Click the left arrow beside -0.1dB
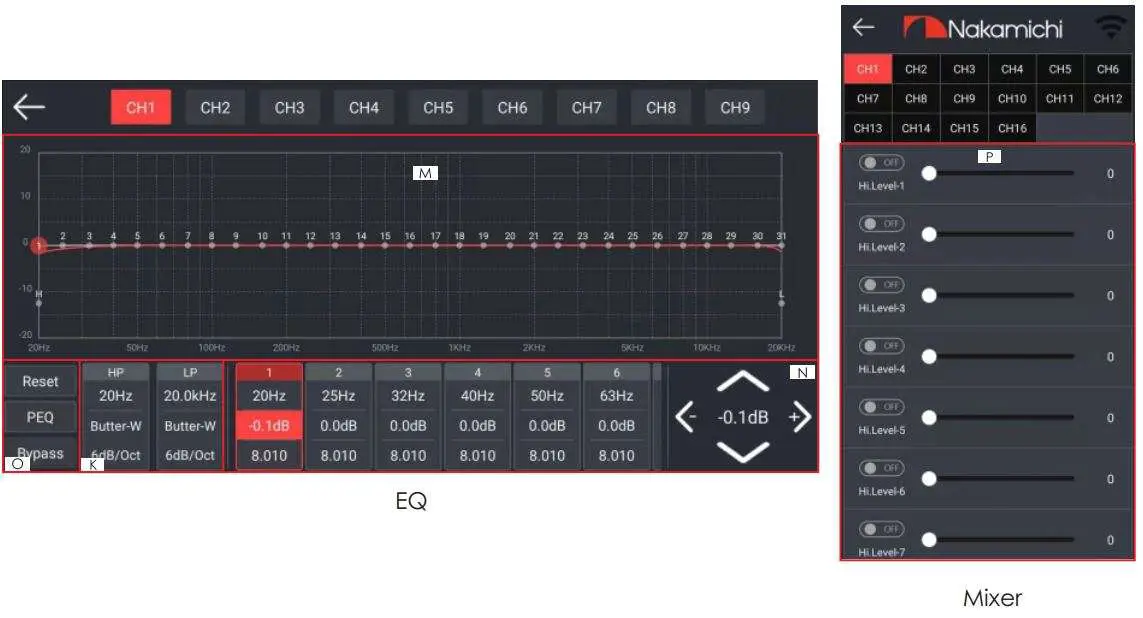 [x=687, y=417]
